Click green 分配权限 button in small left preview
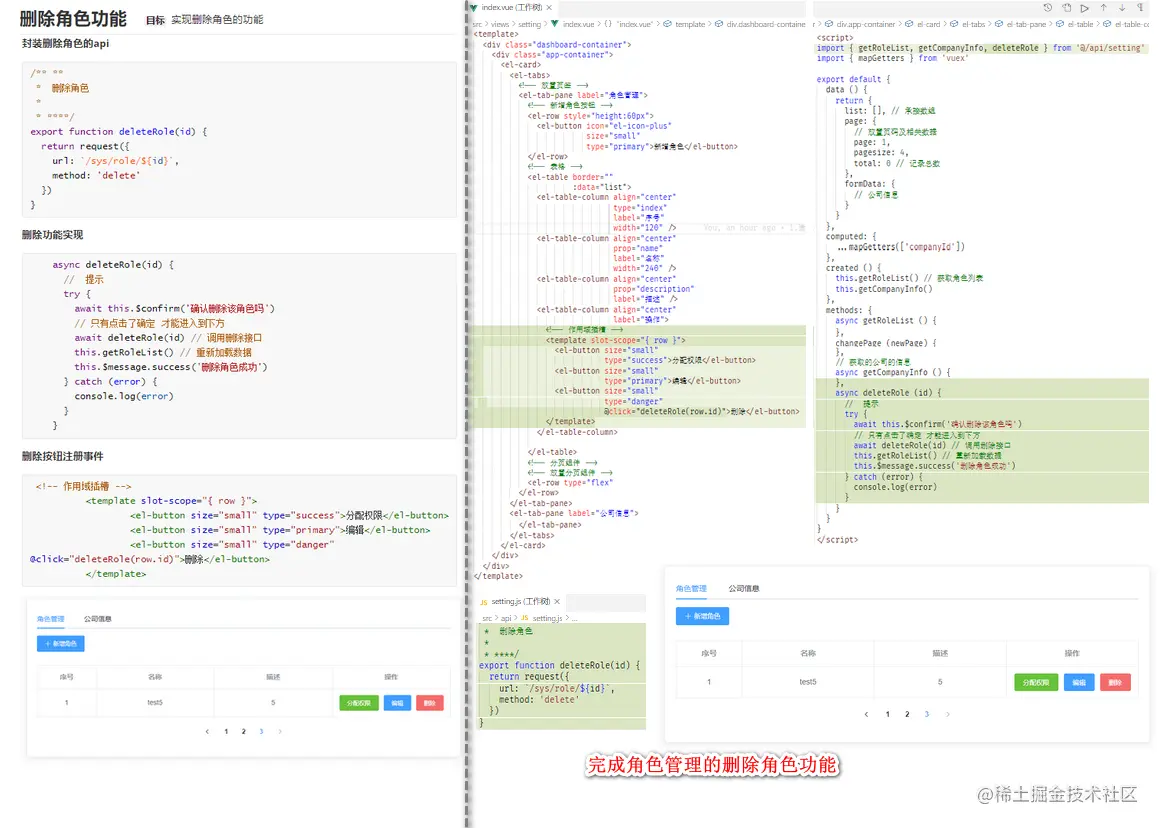The image size is (1161, 828). pos(359,703)
